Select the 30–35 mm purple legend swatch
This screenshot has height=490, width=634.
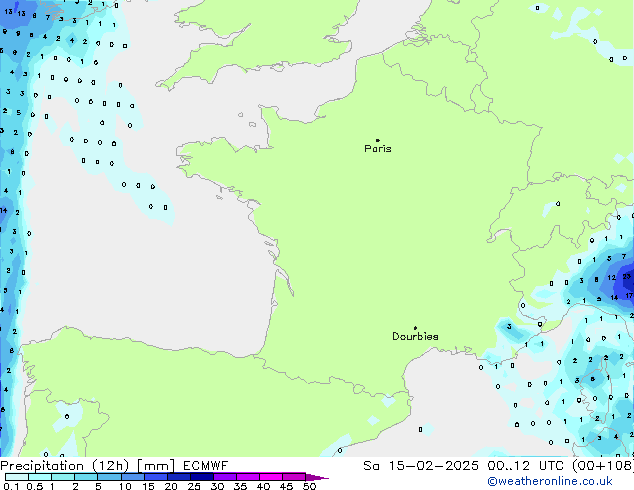pyautogui.click(x=225, y=477)
